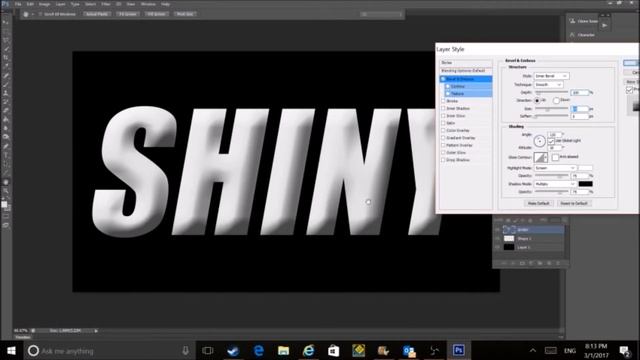
Task: Open the Image menu
Action: pyautogui.click(x=44, y=4)
